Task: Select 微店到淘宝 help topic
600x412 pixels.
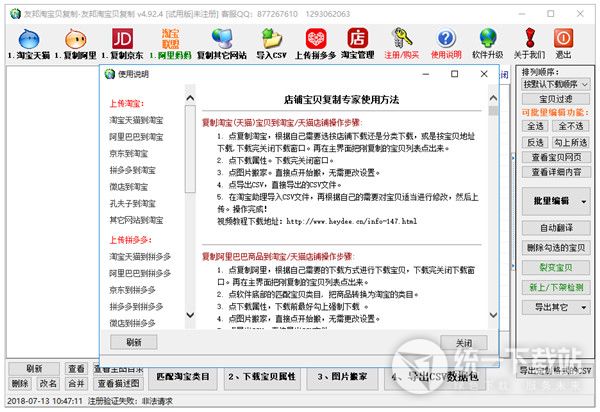Action: pyautogui.click(x=129, y=187)
